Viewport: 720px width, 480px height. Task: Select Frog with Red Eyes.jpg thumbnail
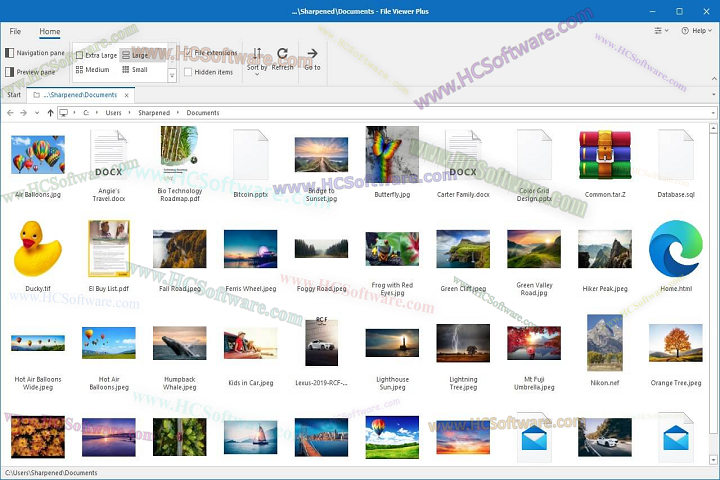(x=392, y=248)
